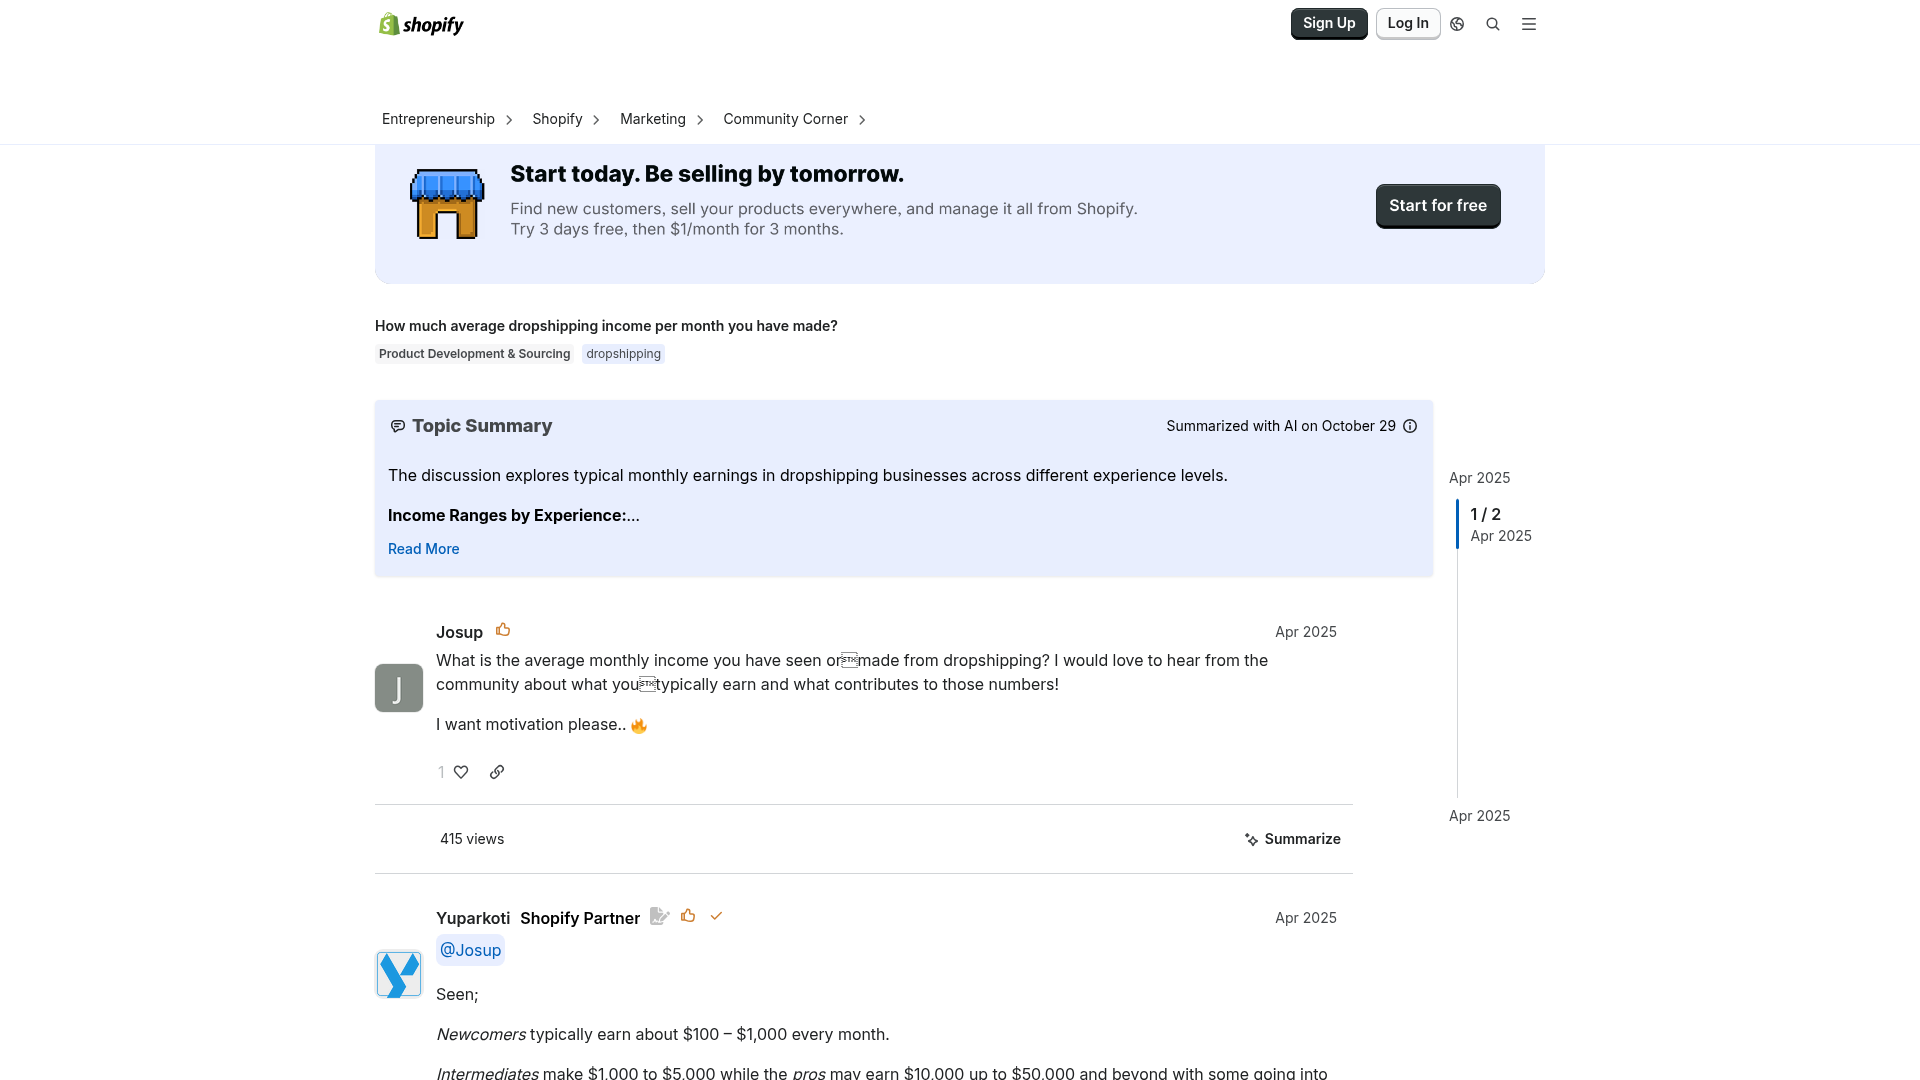The image size is (1920, 1080).
Task: Click the Apr 2025 date on Josup's post
Action: pos(1305,632)
